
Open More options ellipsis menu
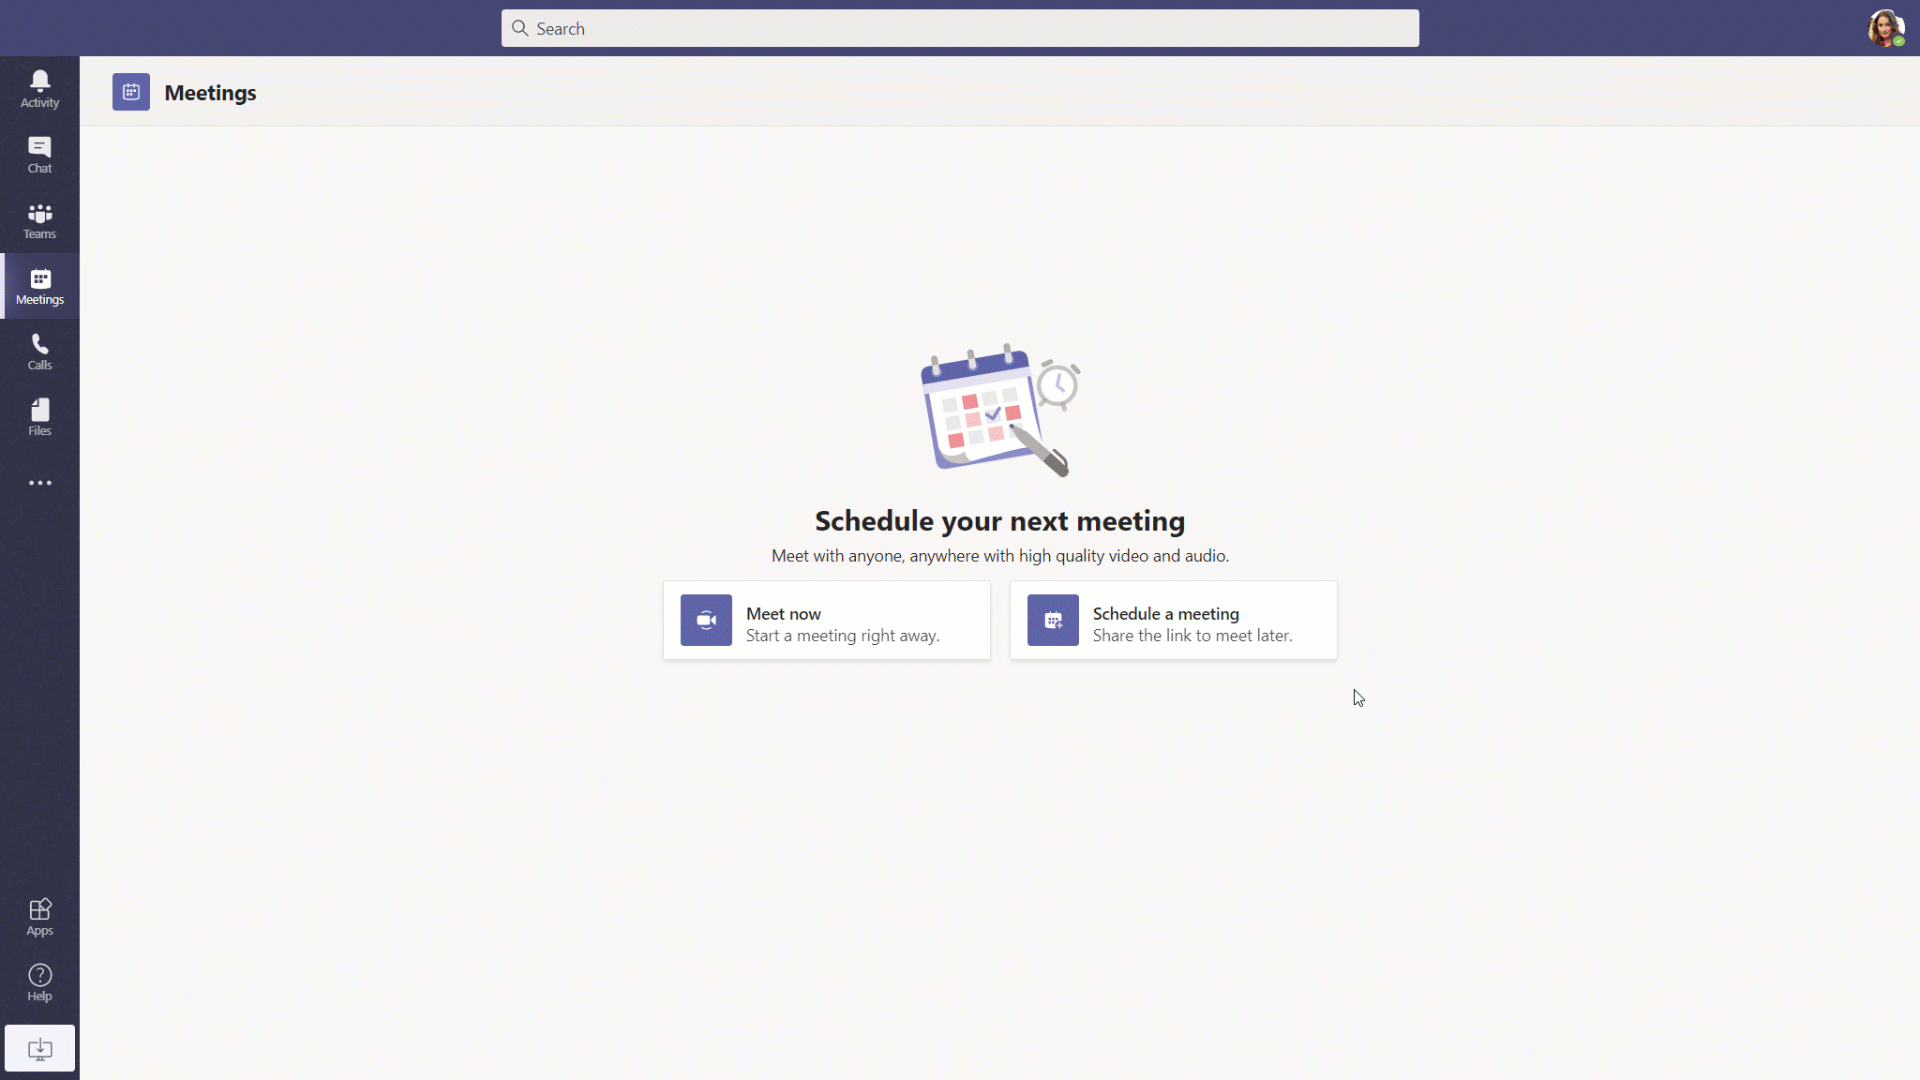[x=40, y=483]
